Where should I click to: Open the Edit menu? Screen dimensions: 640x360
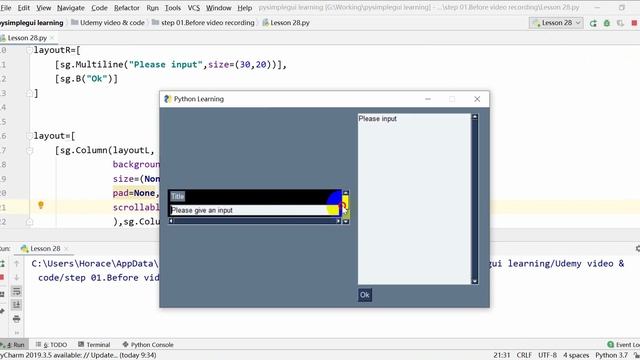pos(23,8)
